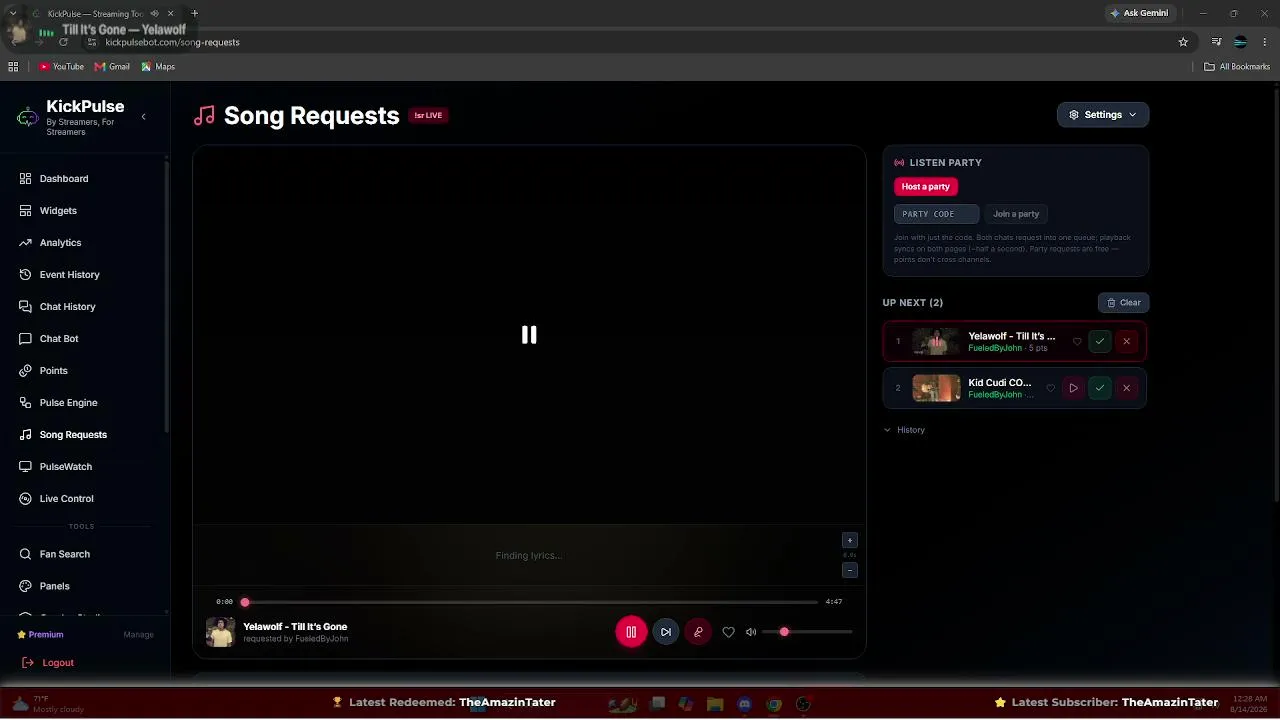Screen dimensions: 1280x720
Task: Open a new browser tab
Action: (194, 13)
